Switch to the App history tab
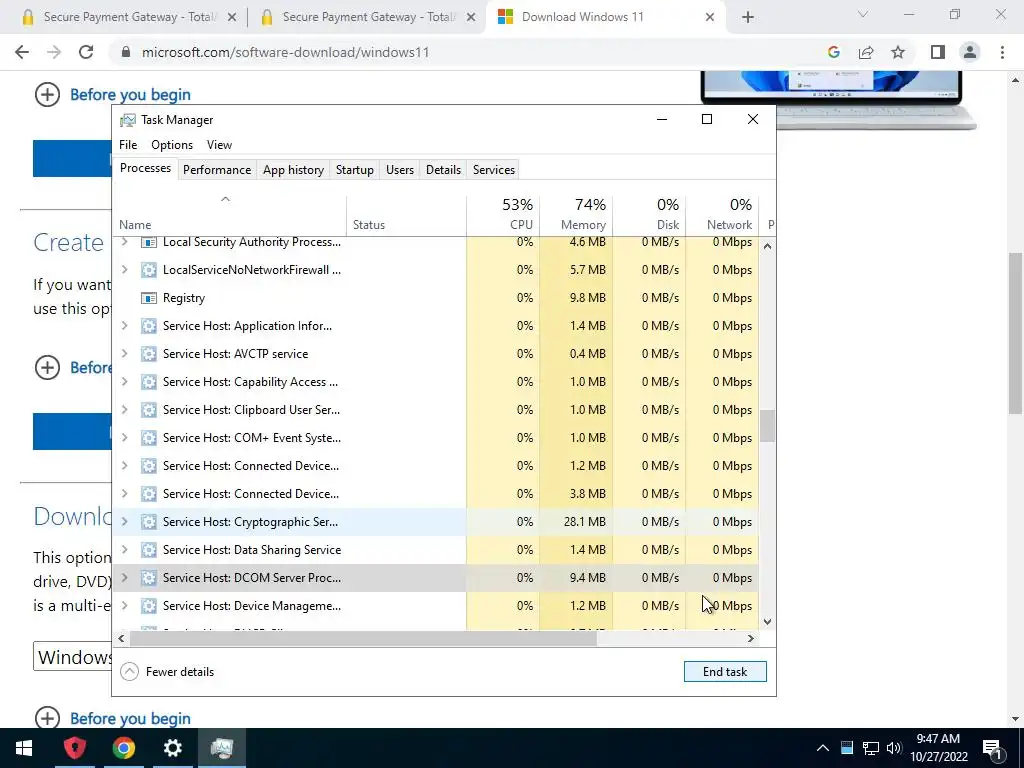This screenshot has height=768, width=1024. point(293,170)
